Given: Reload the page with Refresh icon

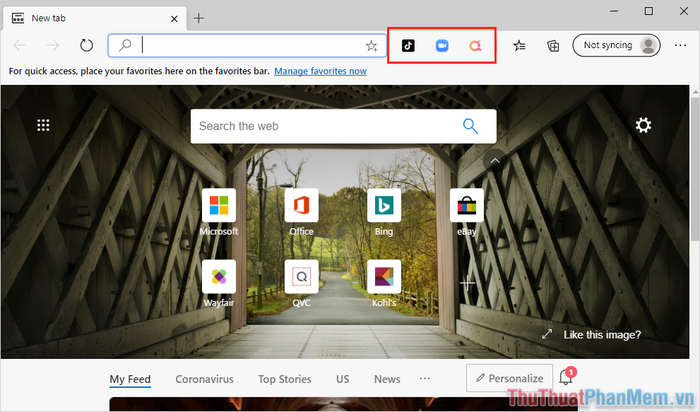Looking at the screenshot, I should click(x=86, y=46).
